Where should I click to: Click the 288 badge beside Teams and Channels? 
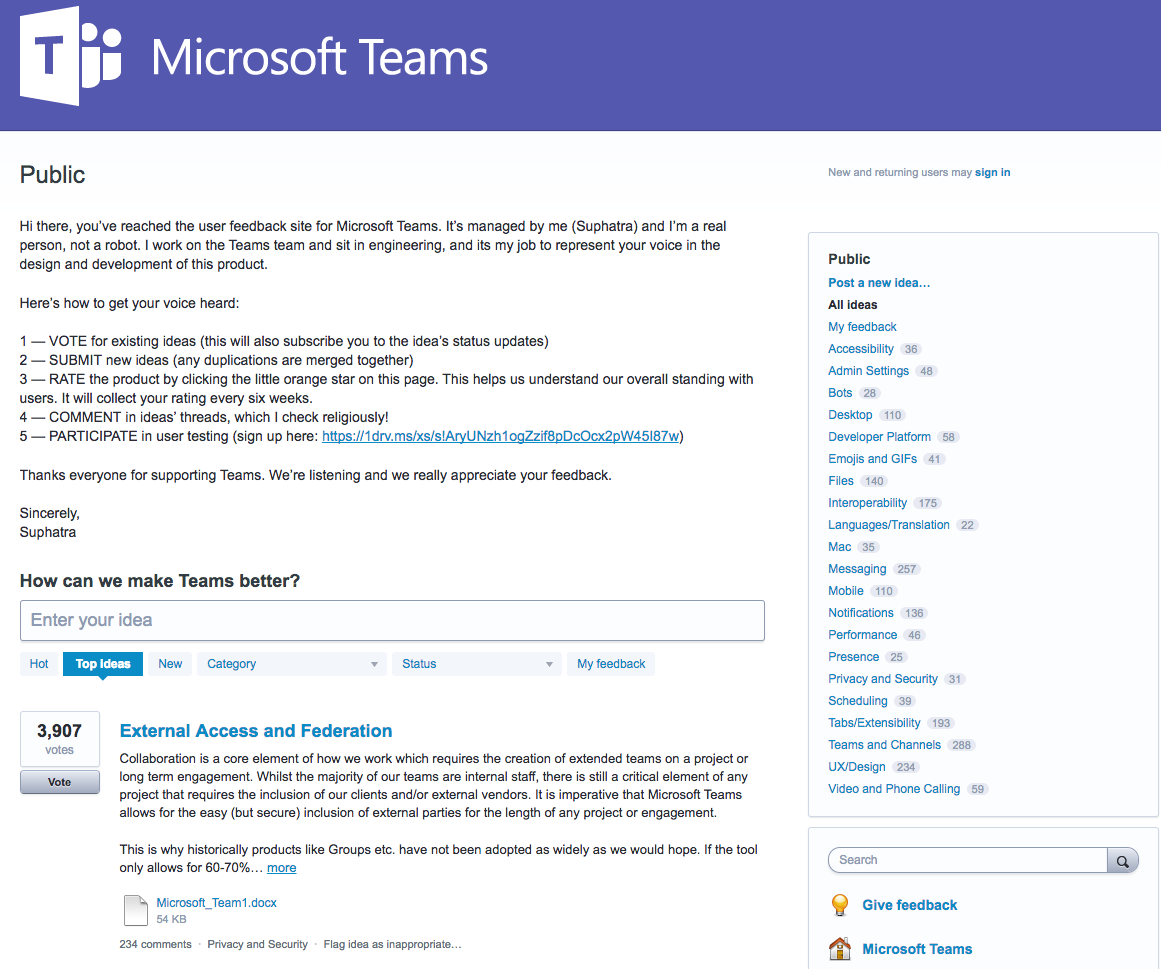click(961, 745)
